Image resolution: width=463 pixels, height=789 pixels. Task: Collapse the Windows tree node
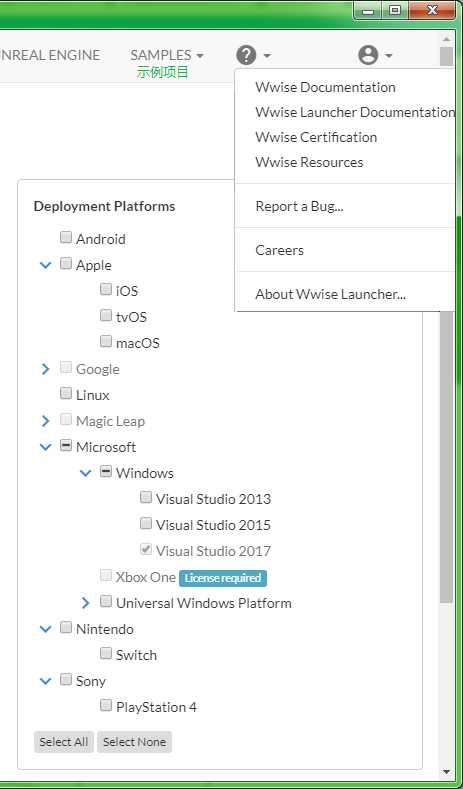86,473
